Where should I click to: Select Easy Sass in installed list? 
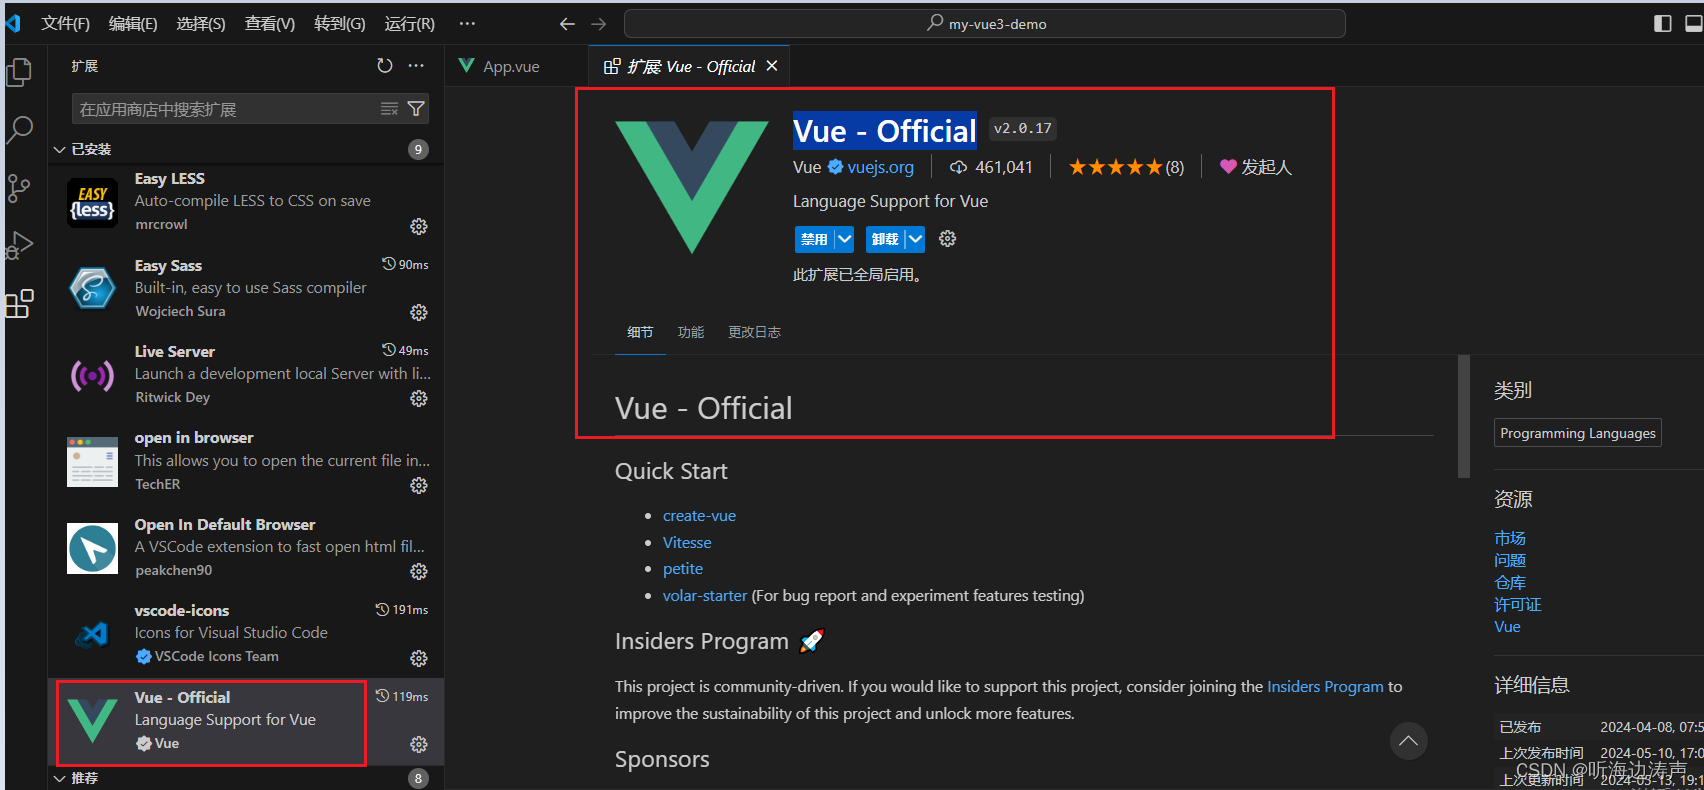pos(246,289)
